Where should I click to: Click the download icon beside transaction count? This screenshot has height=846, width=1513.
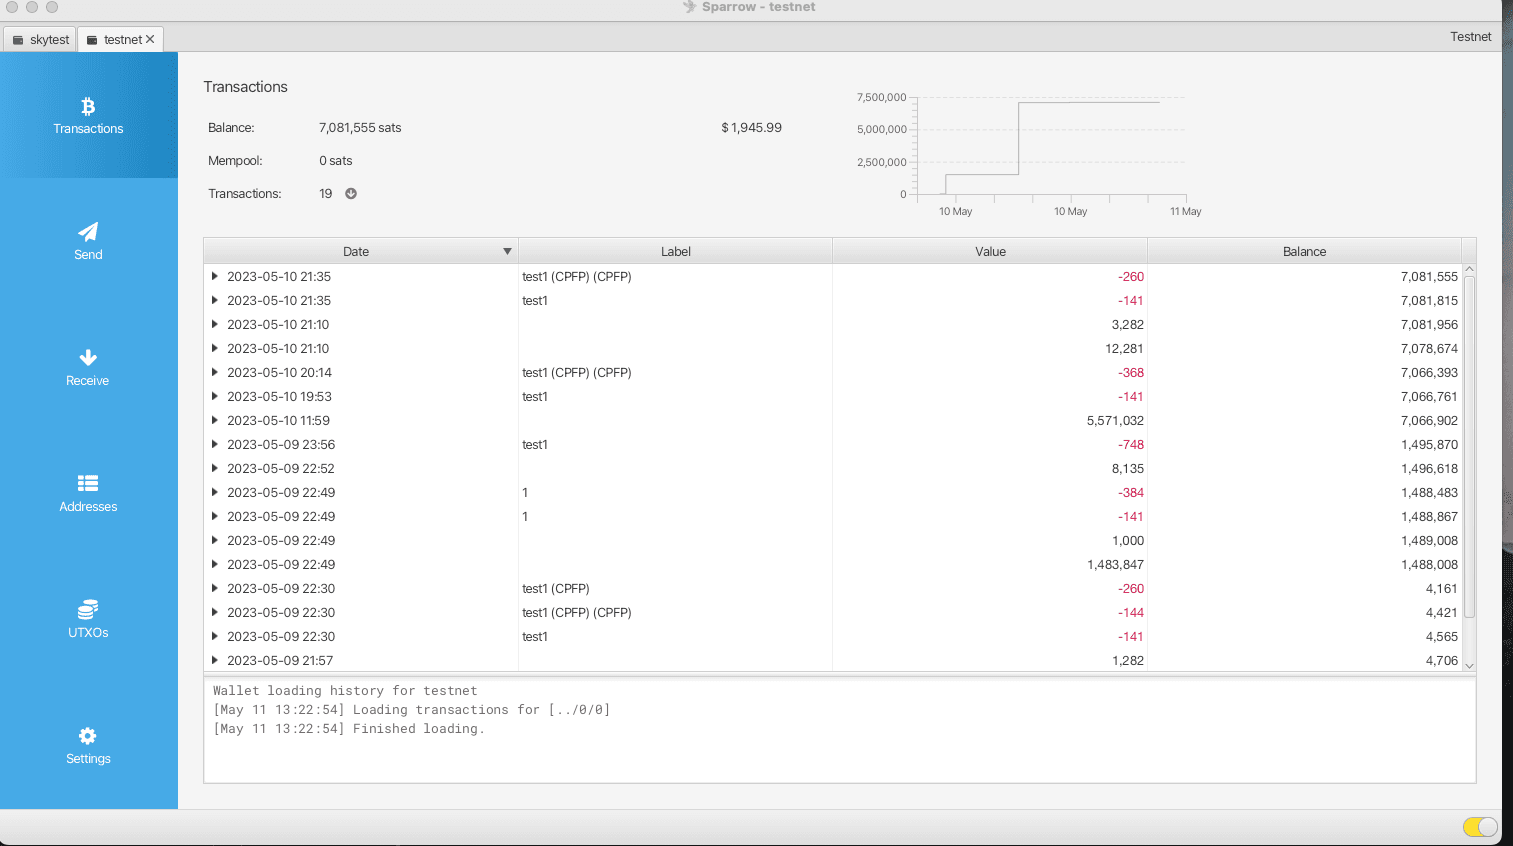click(x=351, y=194)
